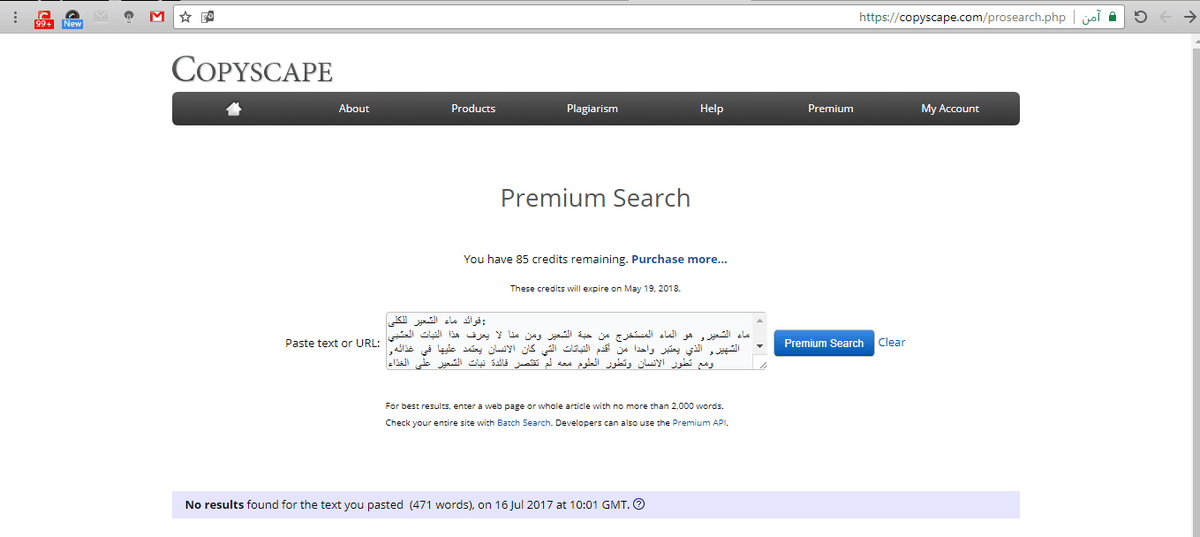Click the green secure padlock icon
The width and height of the screenshot is (1200, 537).
[1112, 17]
